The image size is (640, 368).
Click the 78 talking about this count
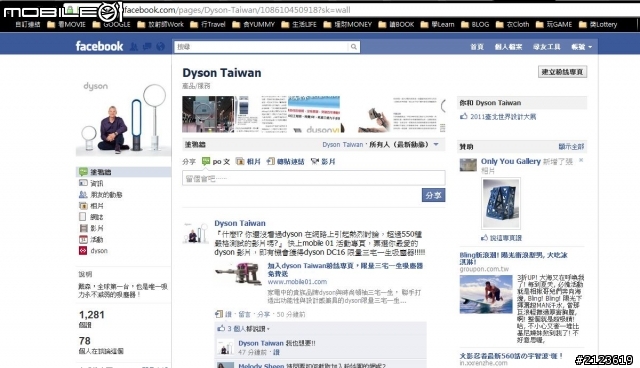84,341
